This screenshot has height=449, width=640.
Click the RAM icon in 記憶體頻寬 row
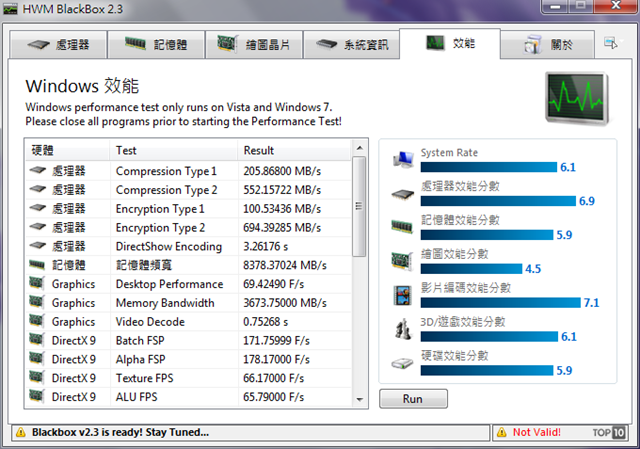pos(37,265)
